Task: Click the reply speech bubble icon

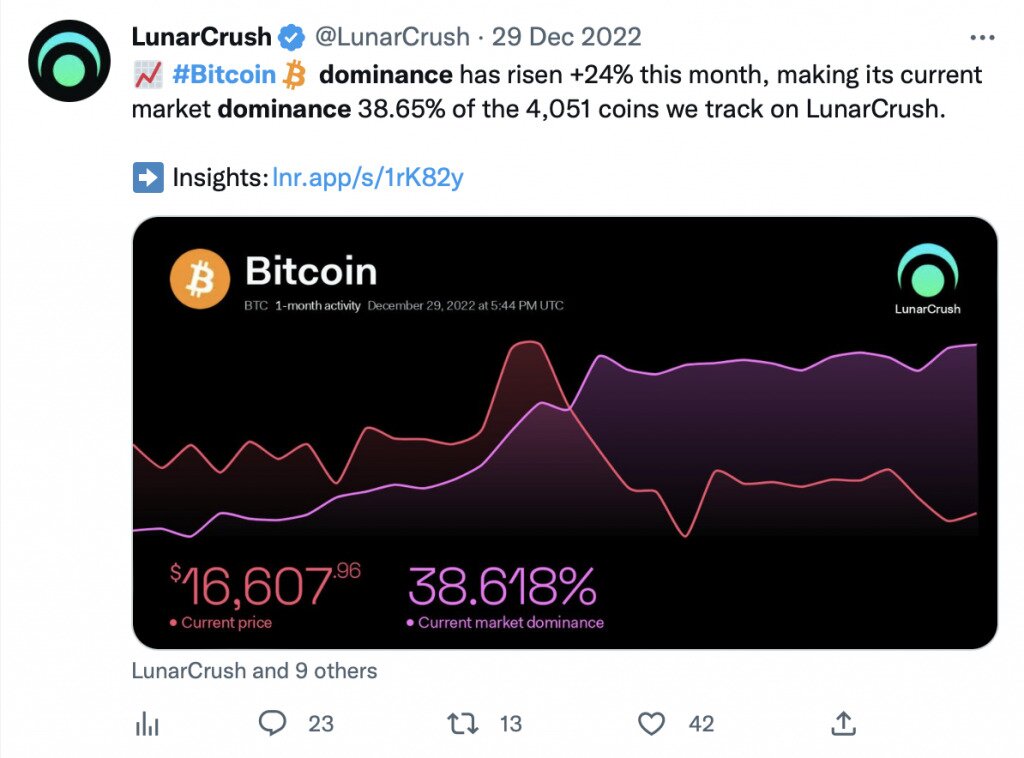Action: (273, 723)
